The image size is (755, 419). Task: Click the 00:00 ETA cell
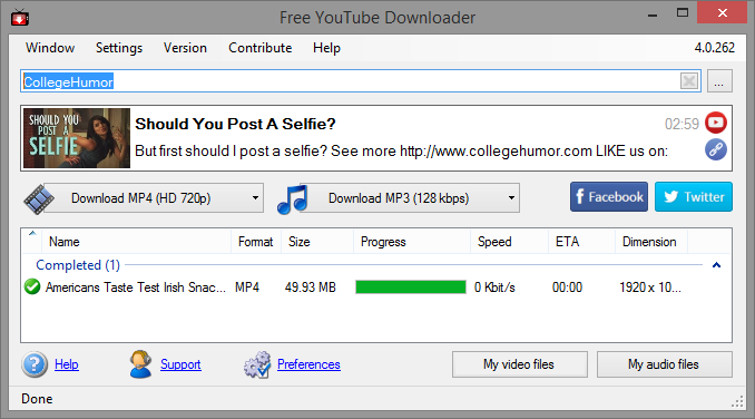pyautogui.click(x=567, y=288)
